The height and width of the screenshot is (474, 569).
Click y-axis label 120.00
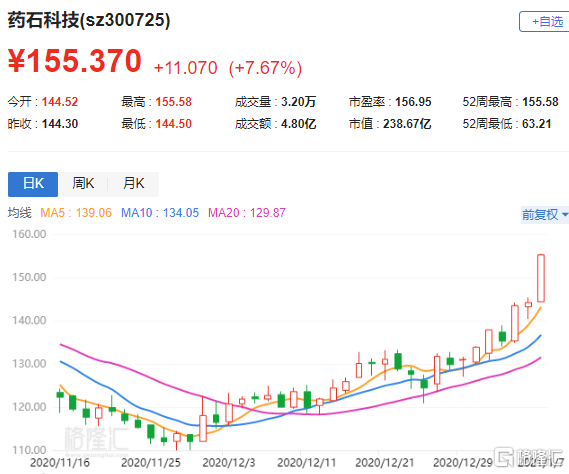pyautogui.click(x=29, y=407)
